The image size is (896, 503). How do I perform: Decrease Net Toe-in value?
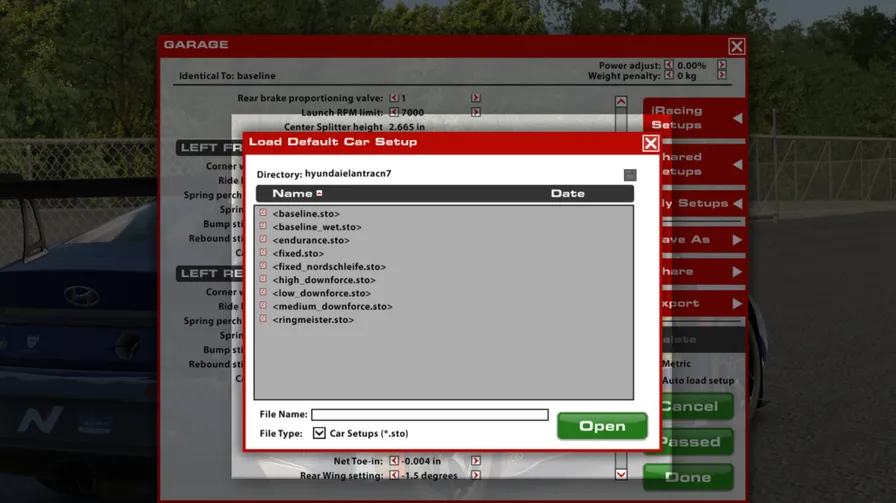pos(394,460)
